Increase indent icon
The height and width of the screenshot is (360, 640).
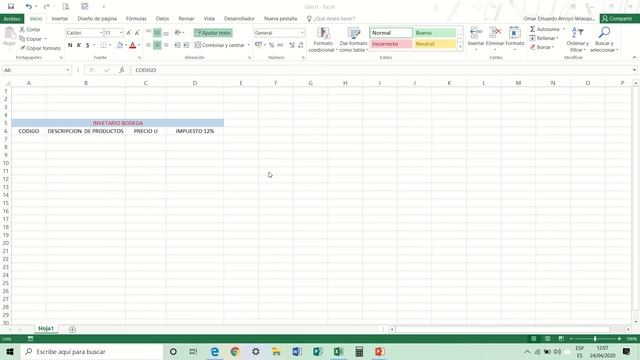[186, 45]
